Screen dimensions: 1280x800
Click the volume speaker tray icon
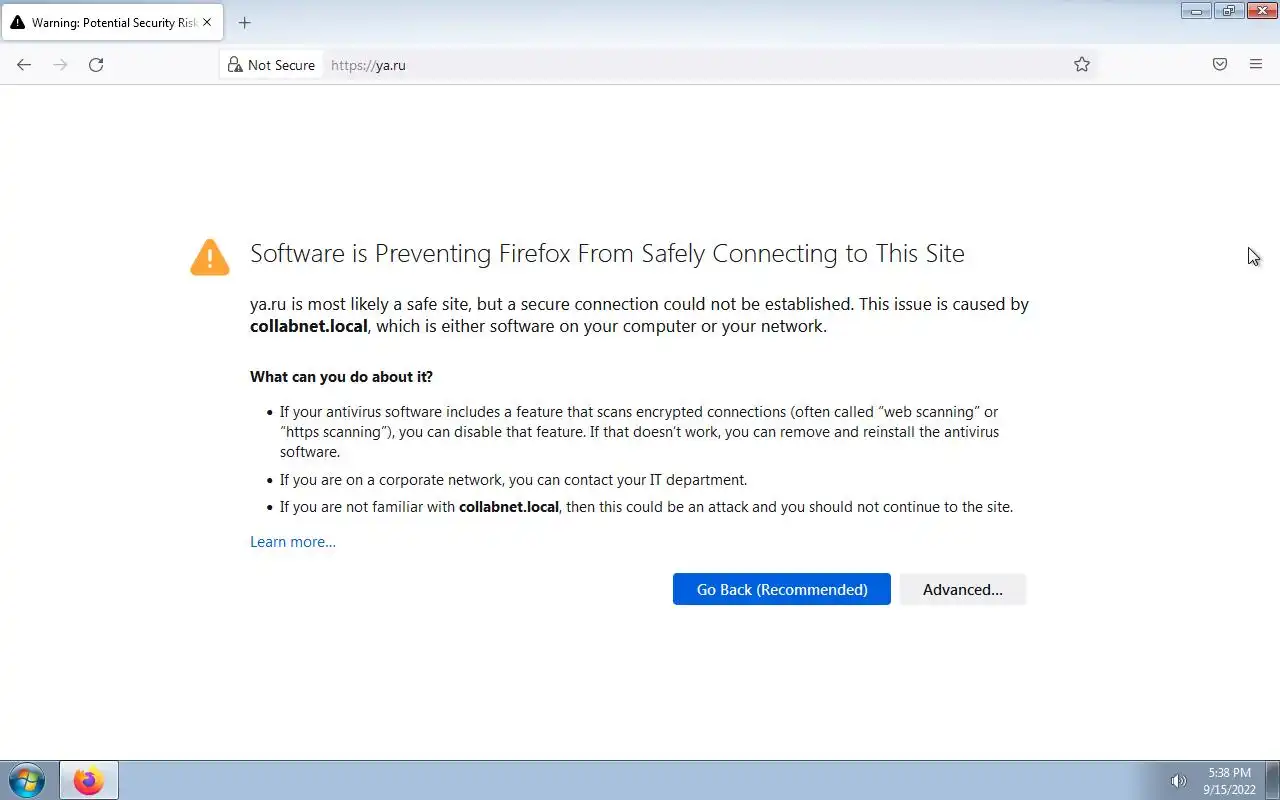[1178, 781]
